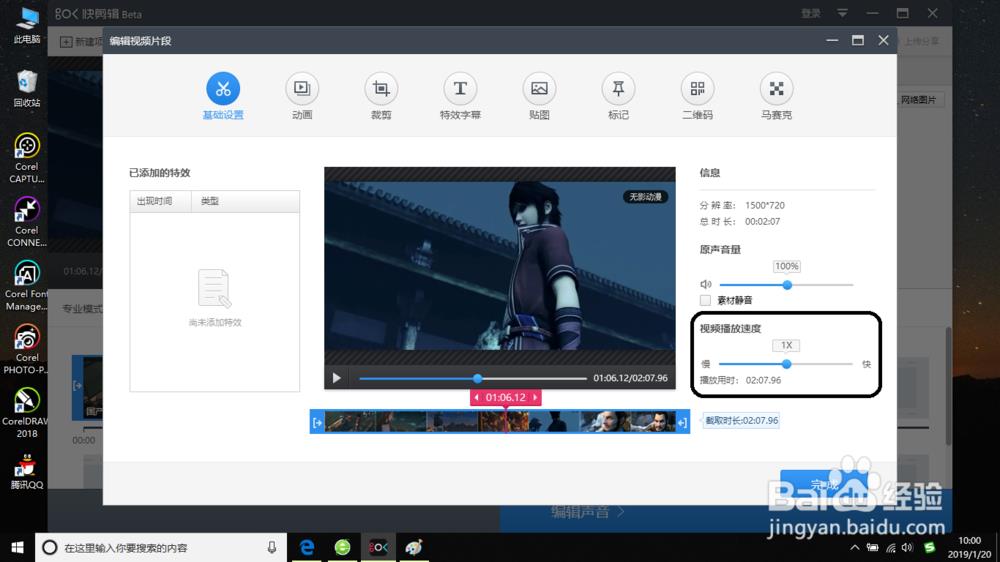1000x562 pixels.
Task: Open Corel PHOTO-PAINT desktop shortcut
Action: 27,350
